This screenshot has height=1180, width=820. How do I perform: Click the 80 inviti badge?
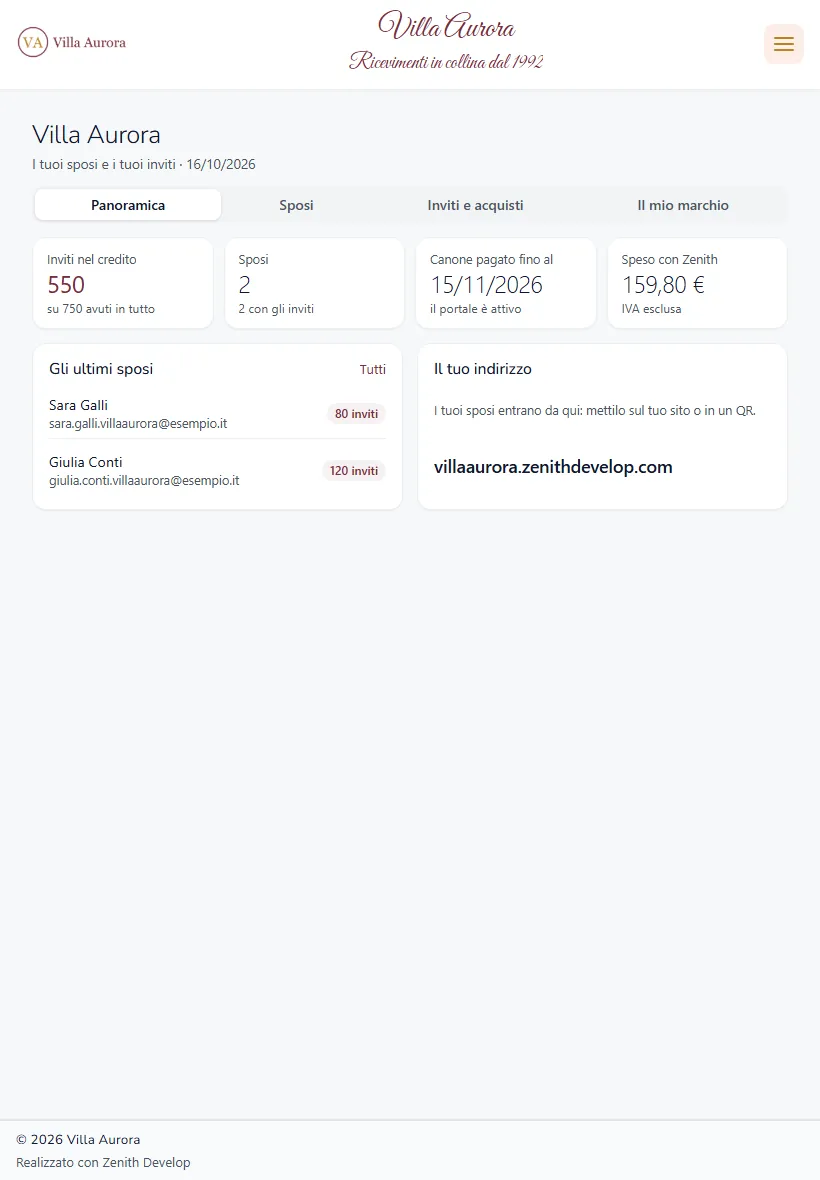coord(357,414)
